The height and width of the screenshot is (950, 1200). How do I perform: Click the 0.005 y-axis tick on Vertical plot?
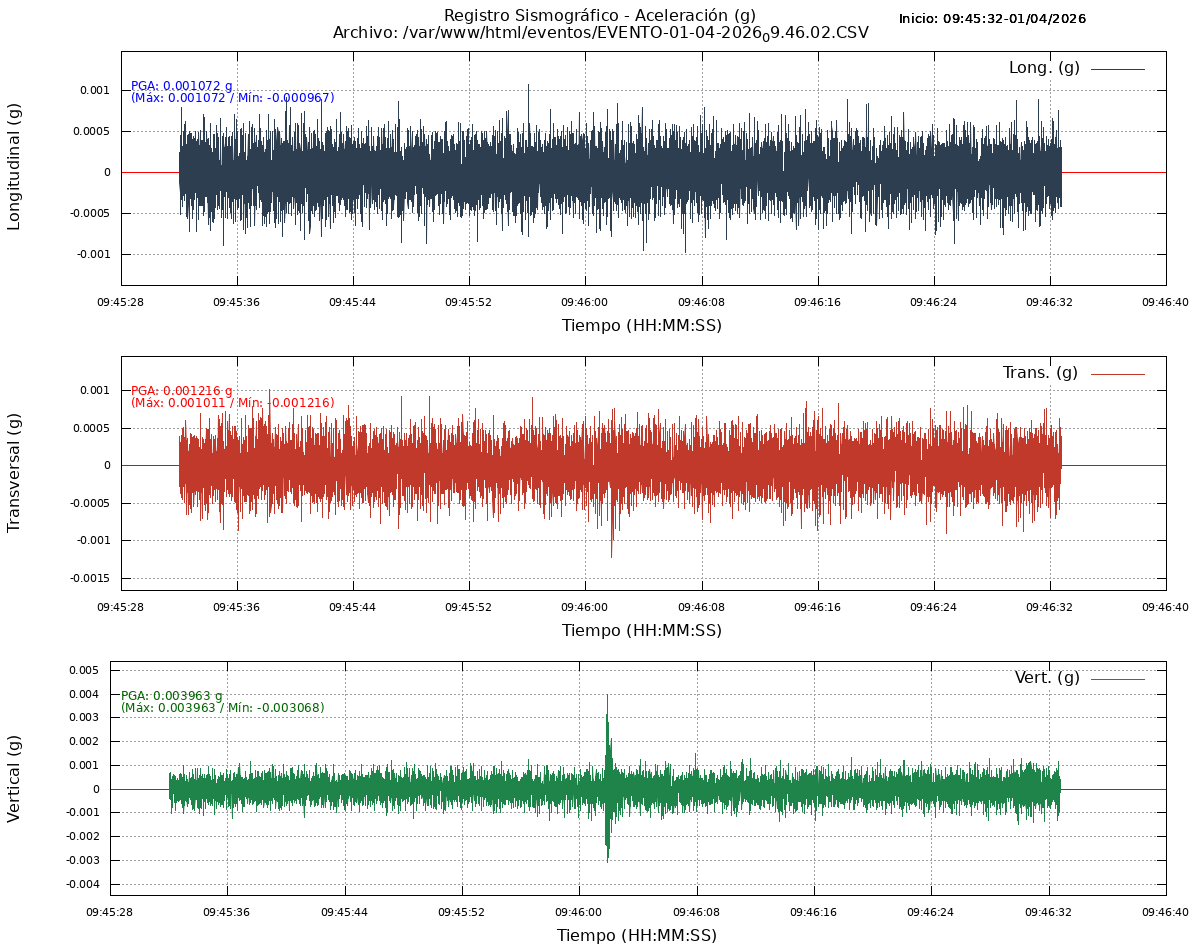click(x=83, y=670)
